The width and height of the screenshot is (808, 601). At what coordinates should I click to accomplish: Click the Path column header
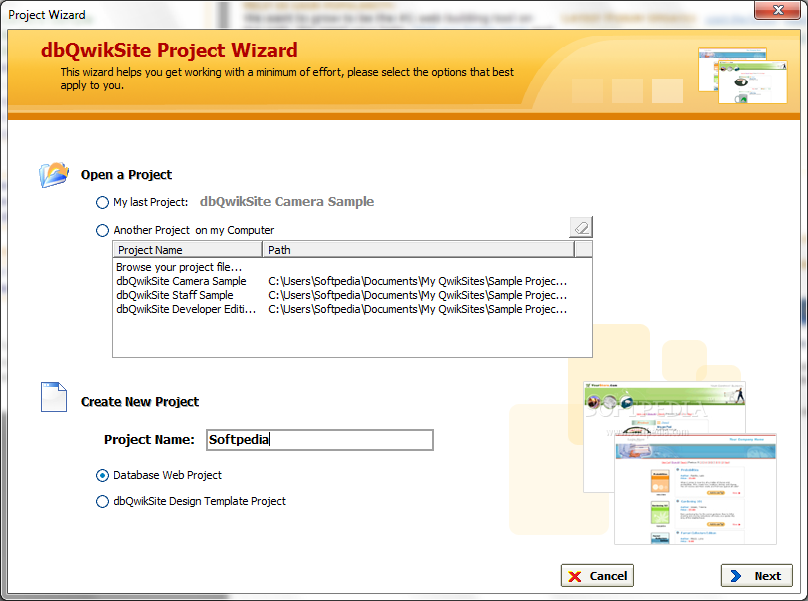(418, 250)
